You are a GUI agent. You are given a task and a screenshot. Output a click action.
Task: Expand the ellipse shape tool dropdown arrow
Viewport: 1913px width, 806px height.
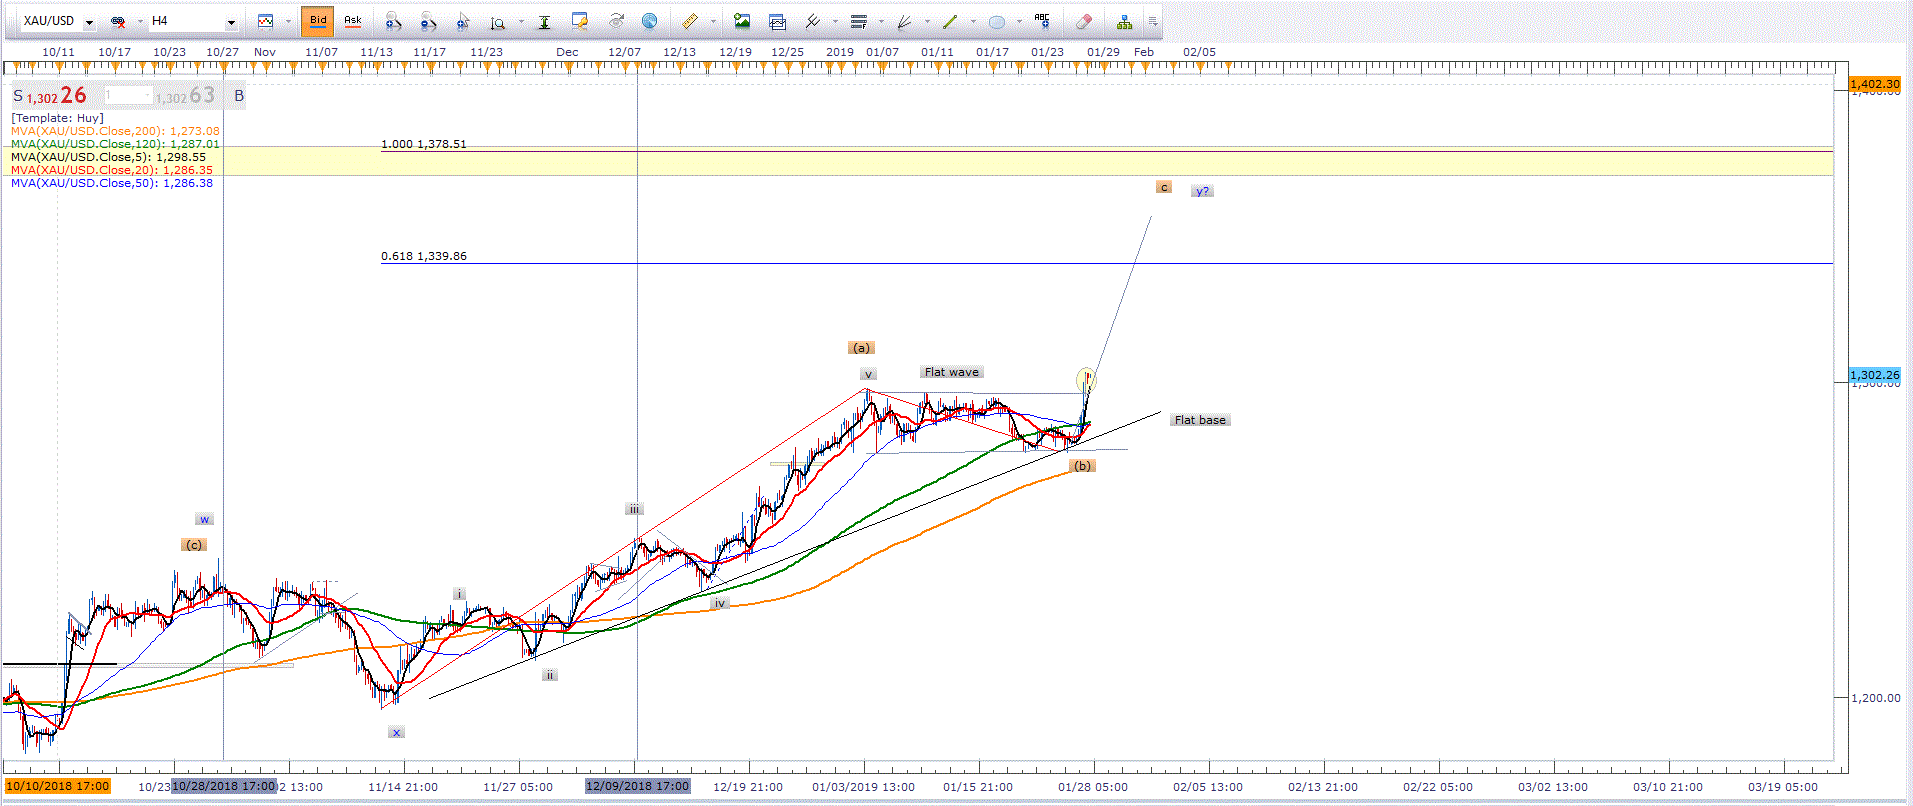pos(1019,22)
